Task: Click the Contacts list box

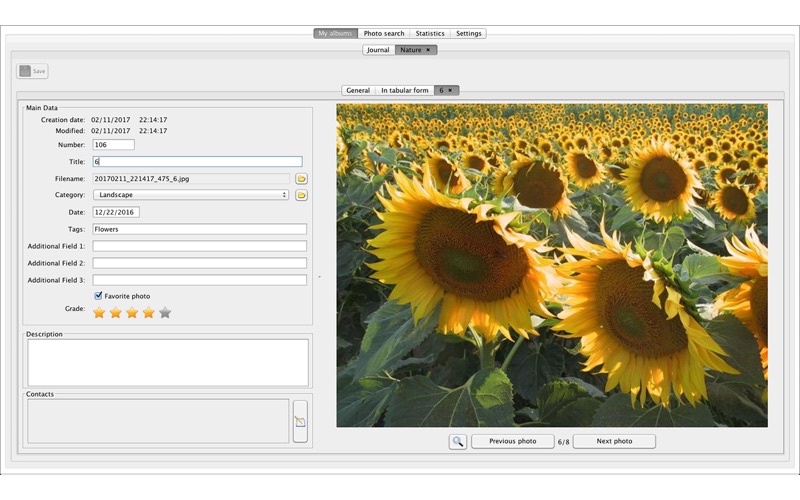Action: pyautogui.click(x=158, y=421)
